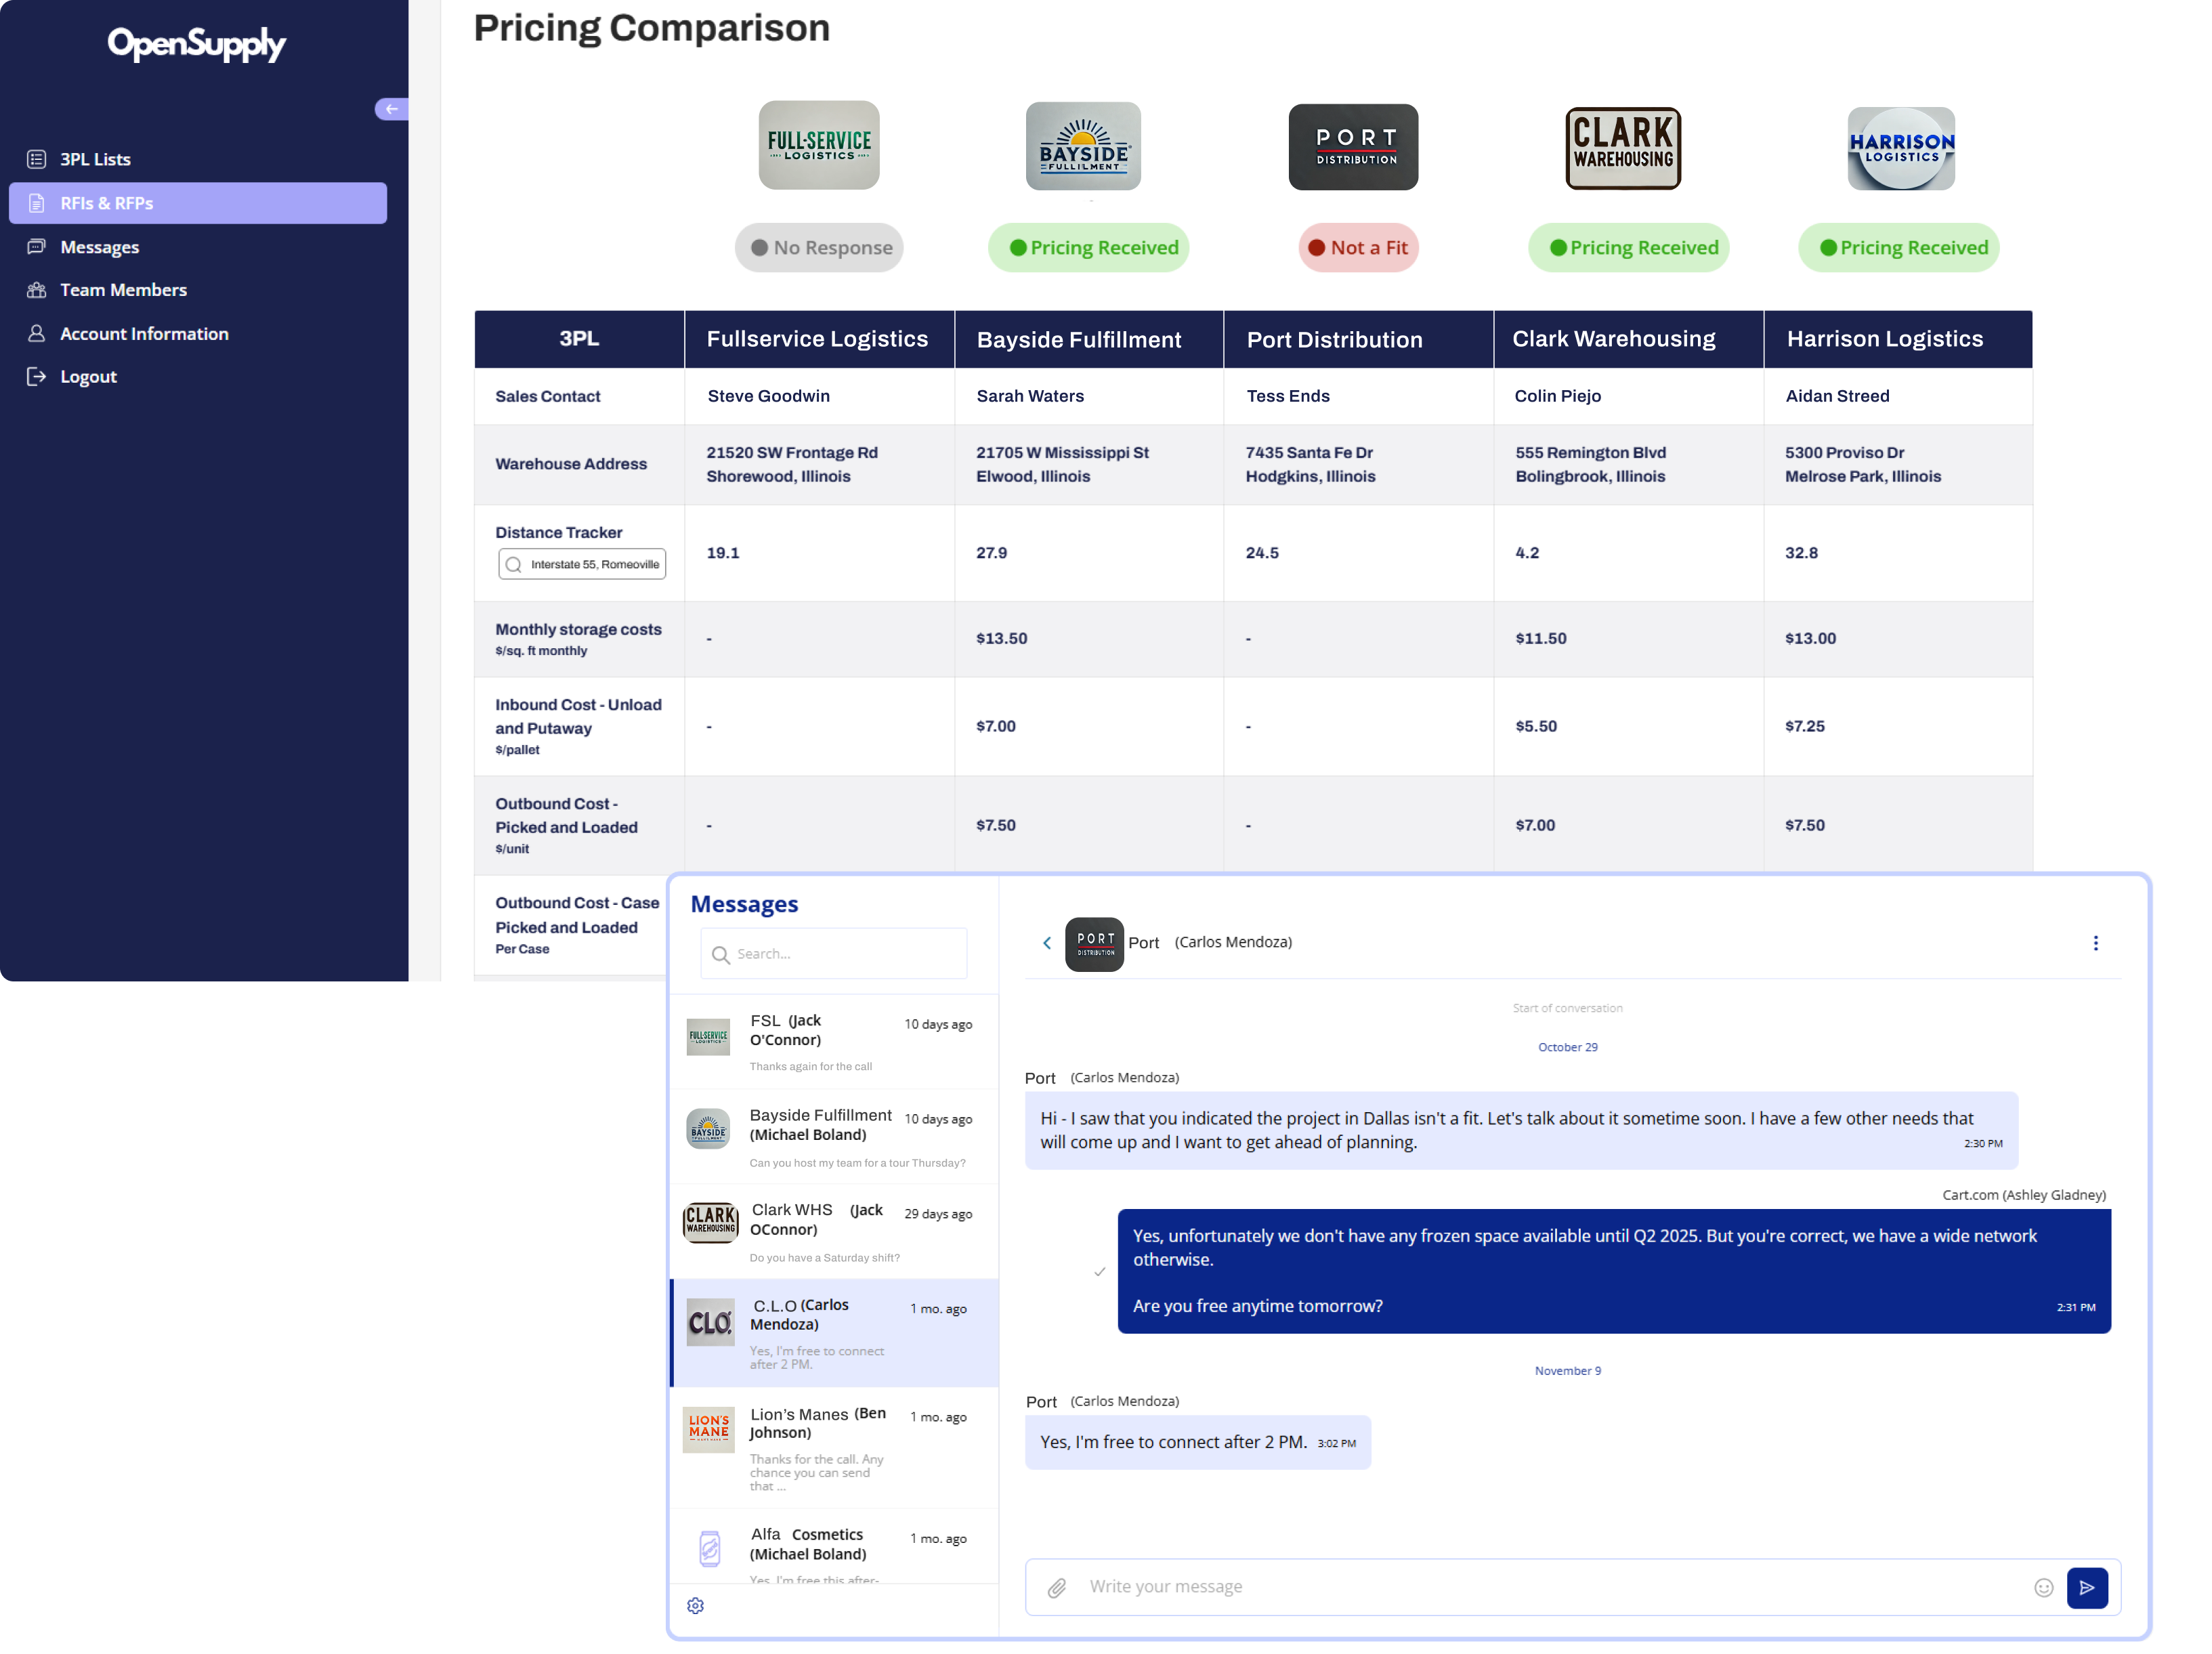Click the Messages search field
This screenshot has height=1654, width=2212.
(x=834, y=954)
